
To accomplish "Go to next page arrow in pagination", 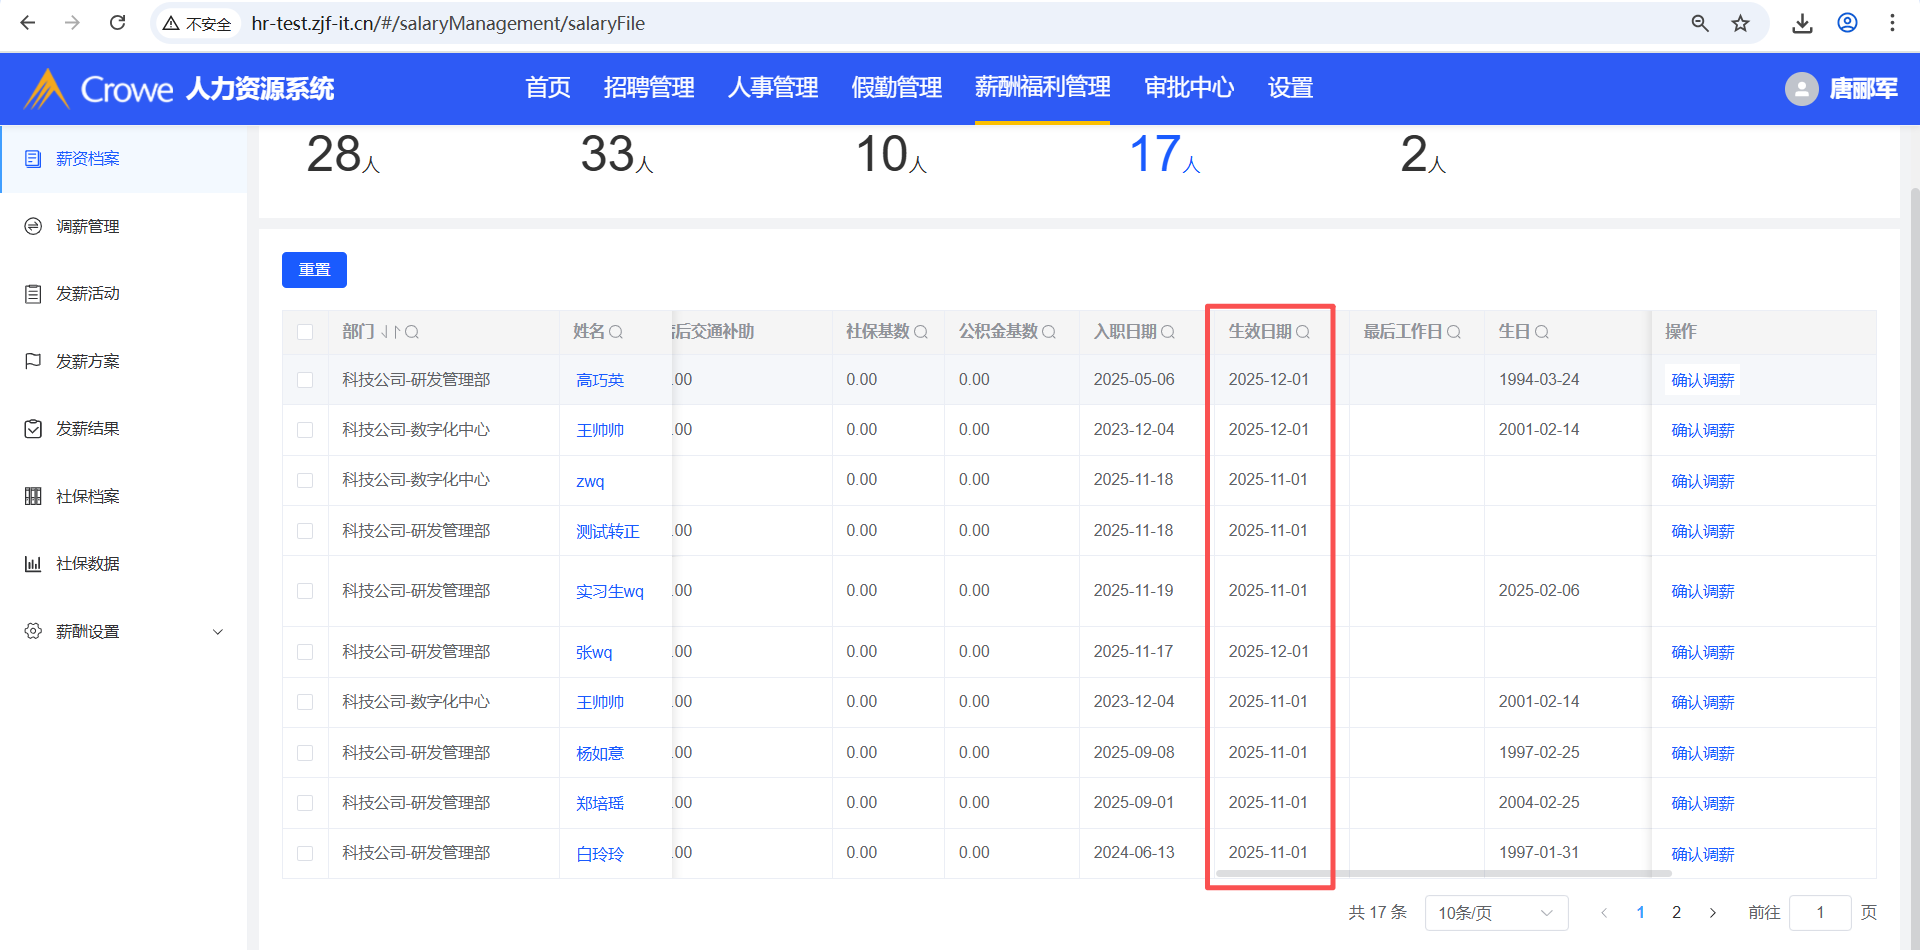I will (1713, 913).
